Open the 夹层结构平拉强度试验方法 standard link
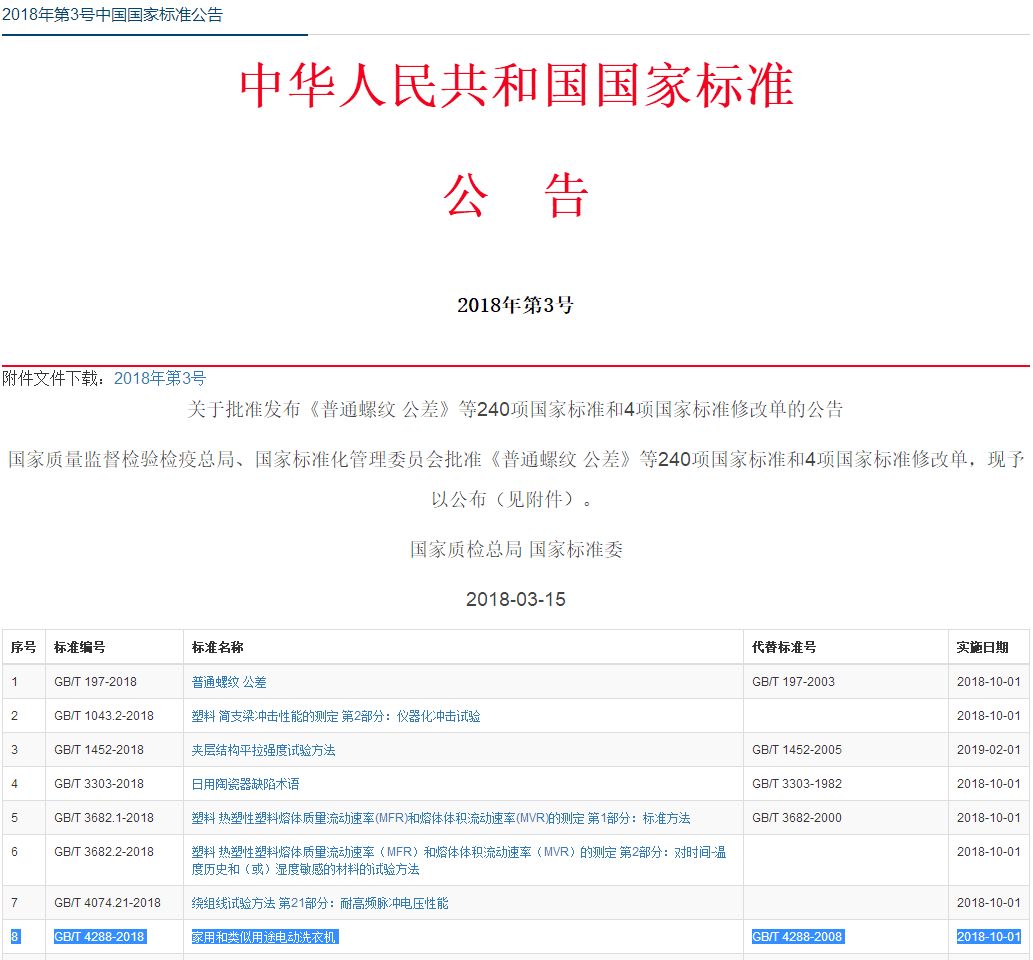Image resolution: width=1033 pixels, height=960 pixels. point(264,750)
